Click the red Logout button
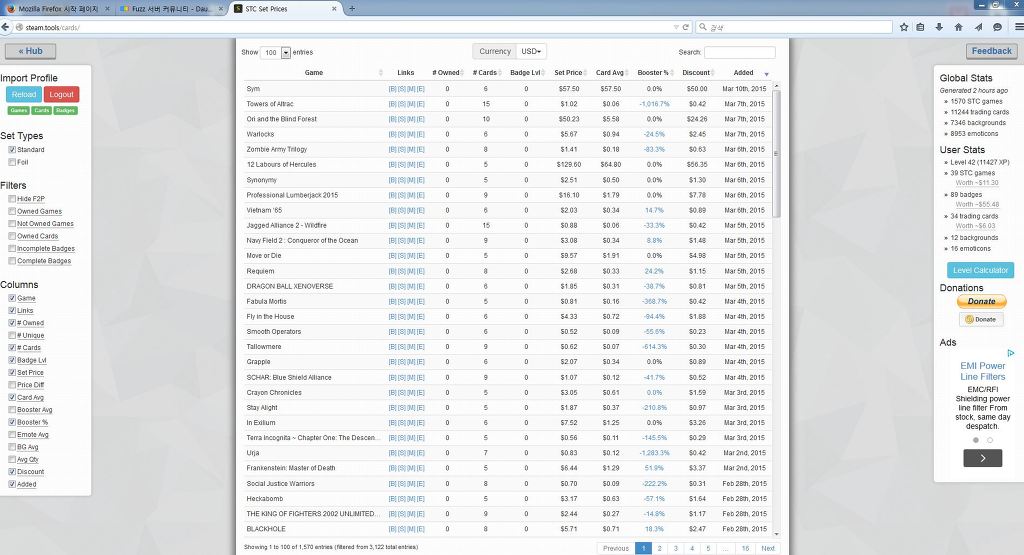The height and width of the screenshot is (555, 1024). tap(61, 95)
